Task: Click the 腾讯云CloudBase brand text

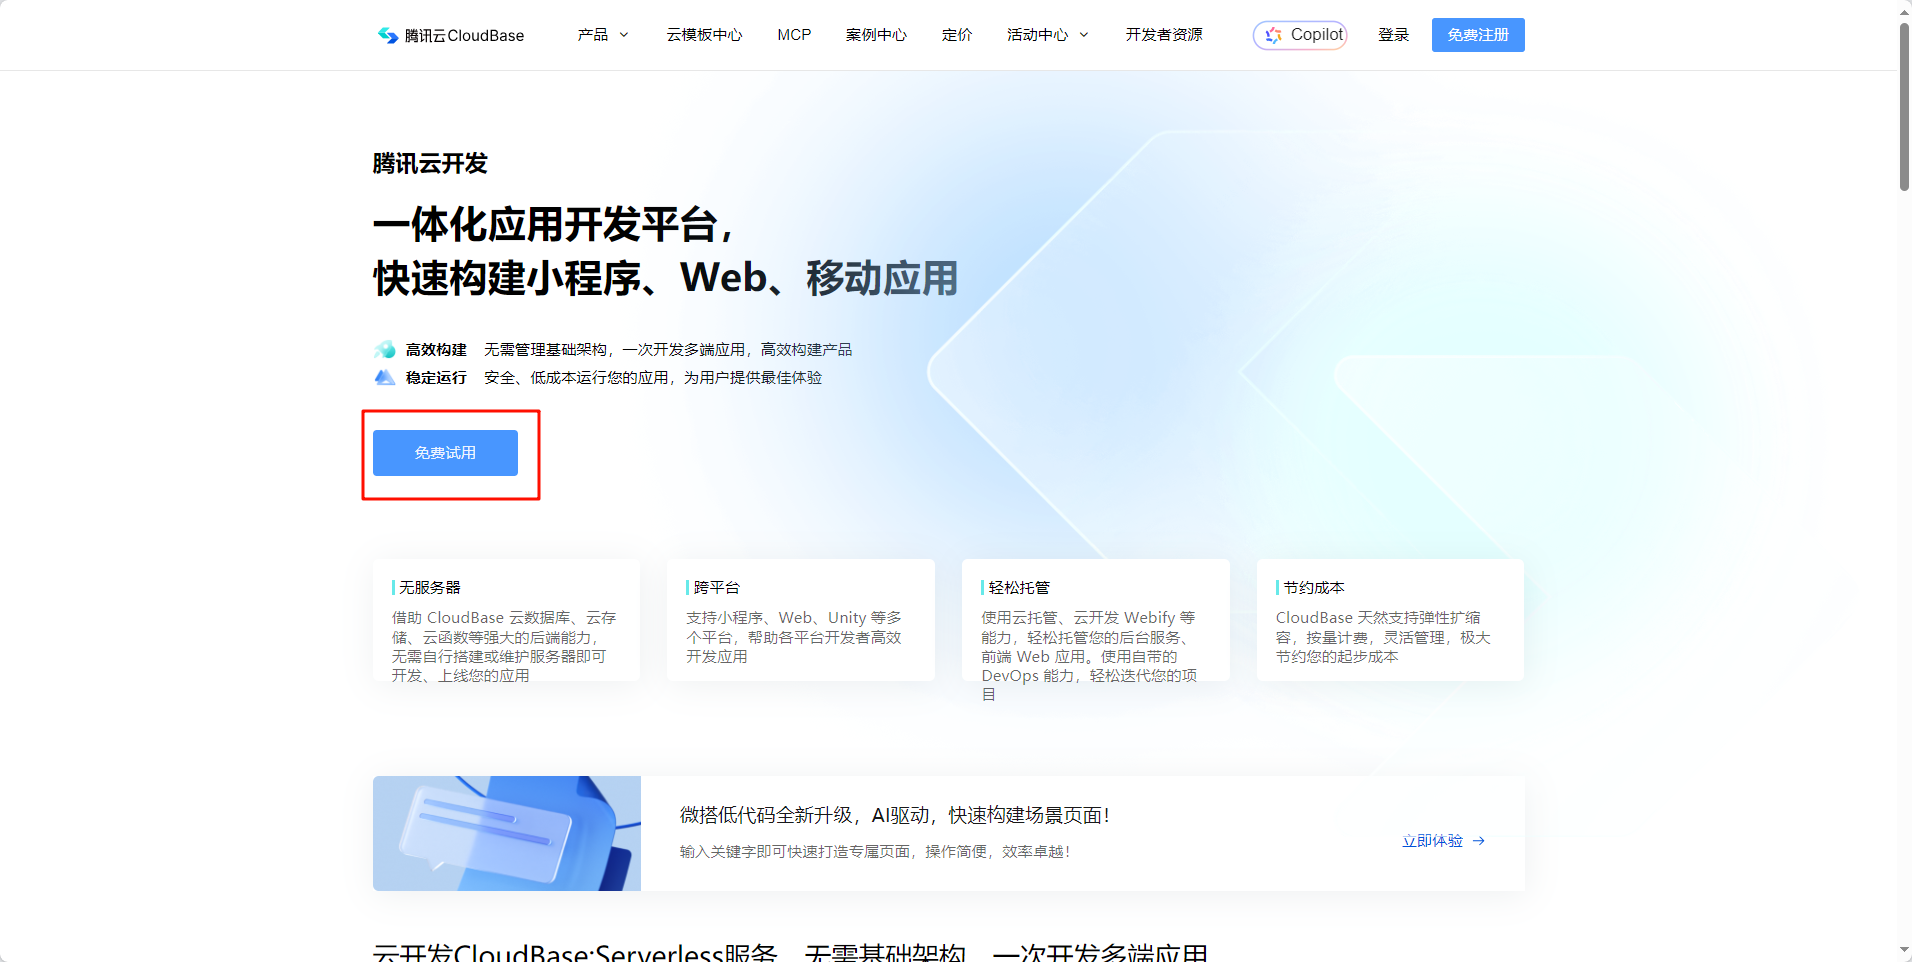Action: pos(464,35)
